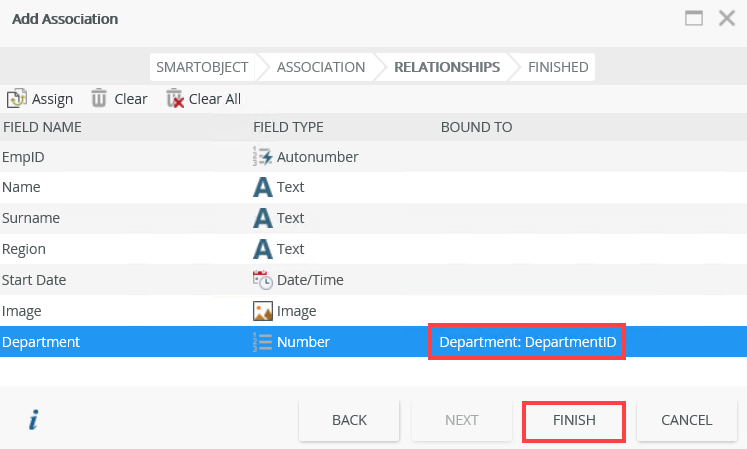Click the Autonumber type icon for EmpID
The image size is (747, 449).
(262, 156)
